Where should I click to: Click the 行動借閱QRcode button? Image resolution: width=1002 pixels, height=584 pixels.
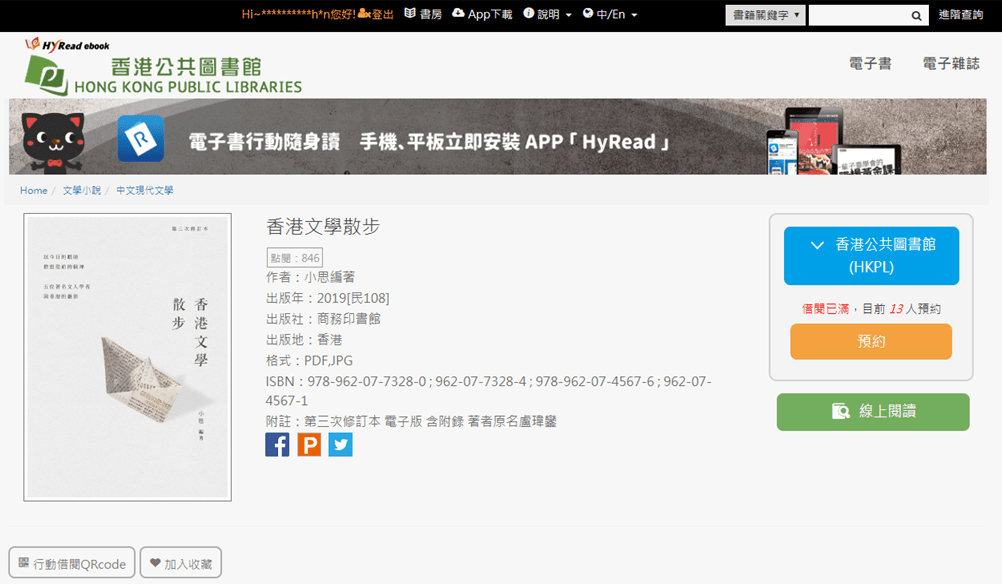click(72, 563)
